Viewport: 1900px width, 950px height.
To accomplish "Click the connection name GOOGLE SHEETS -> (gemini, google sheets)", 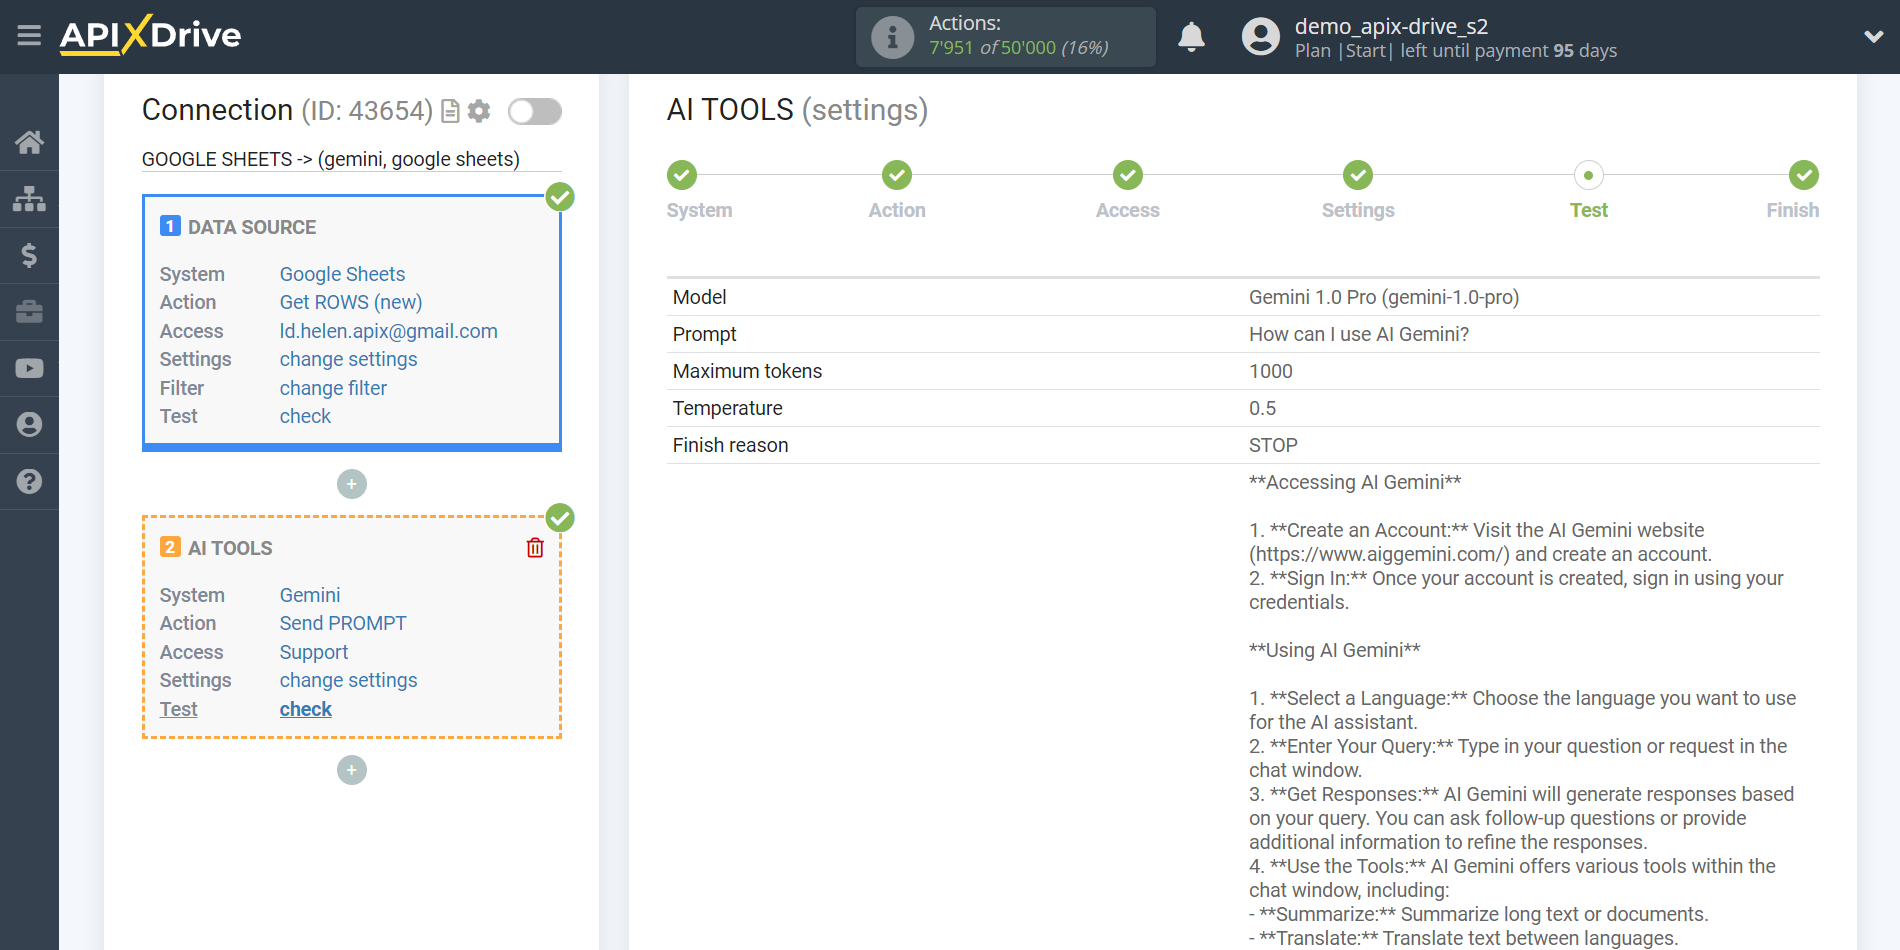I will tap(331, 159).
